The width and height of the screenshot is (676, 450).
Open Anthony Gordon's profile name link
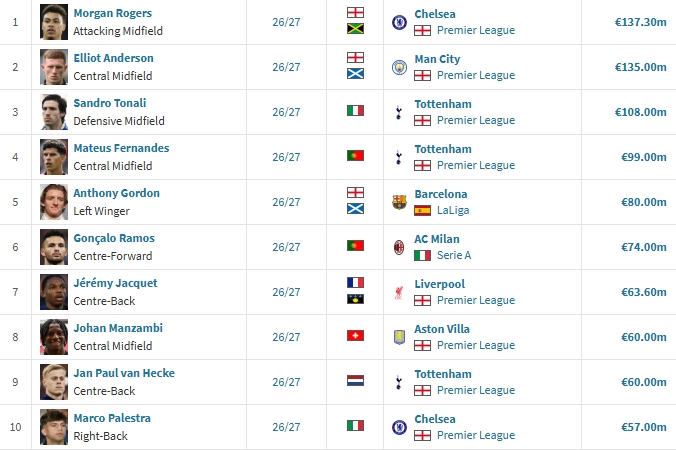point(116,193)
